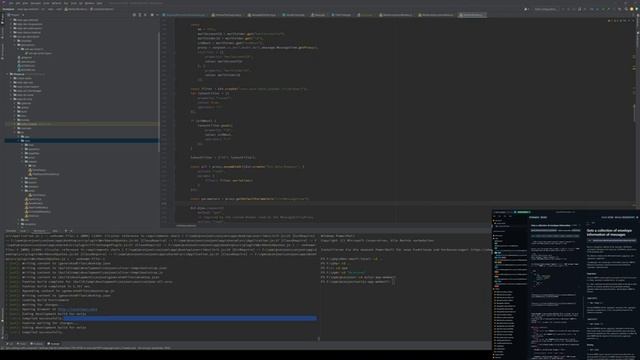Screen dimensions: 640x360
Task: Select the blue-highlighted folder row in the project tree
Action: tap(81, 140)
